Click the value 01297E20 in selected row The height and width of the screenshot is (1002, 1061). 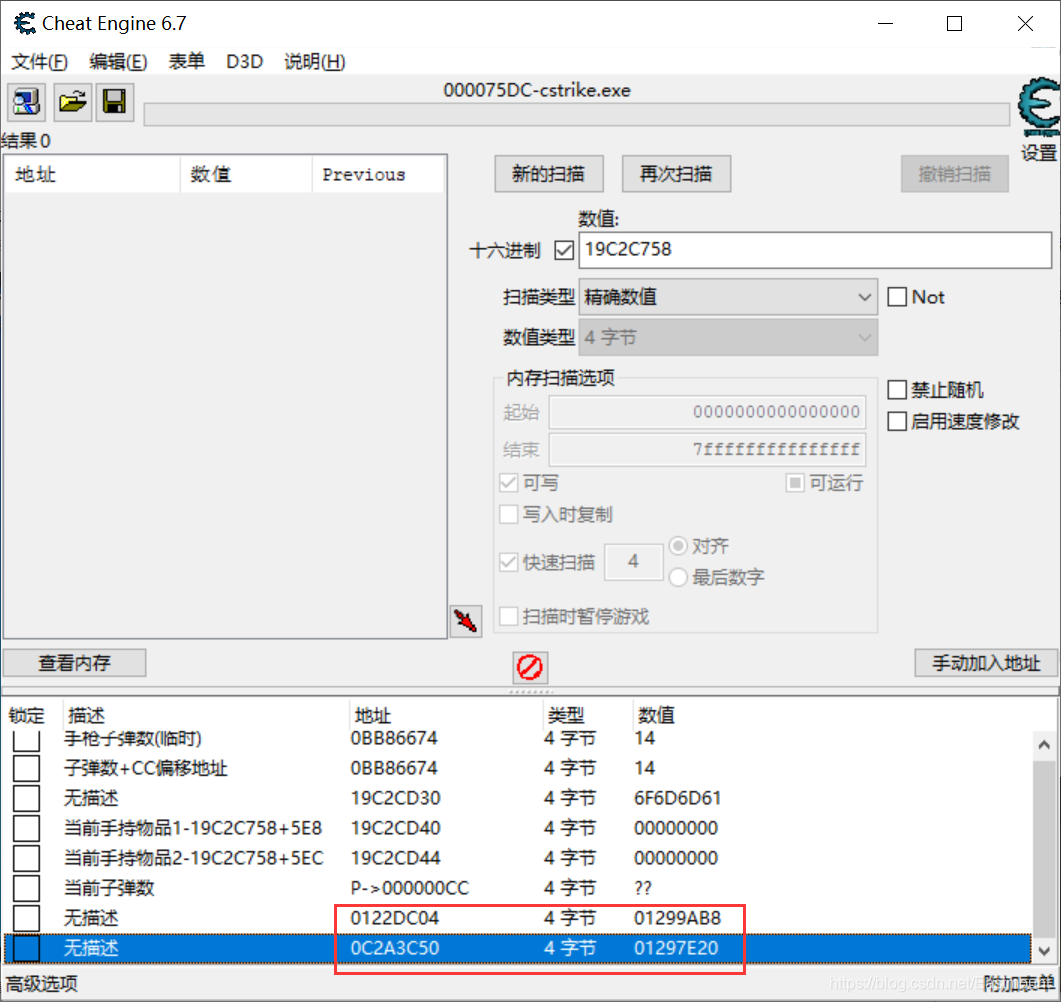[676, 948]
